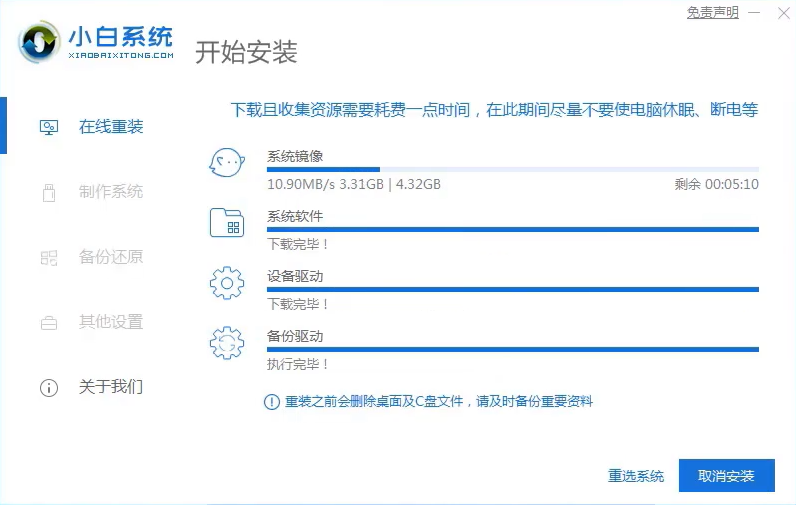Open the 备份还原 sidebar tab

111,257
